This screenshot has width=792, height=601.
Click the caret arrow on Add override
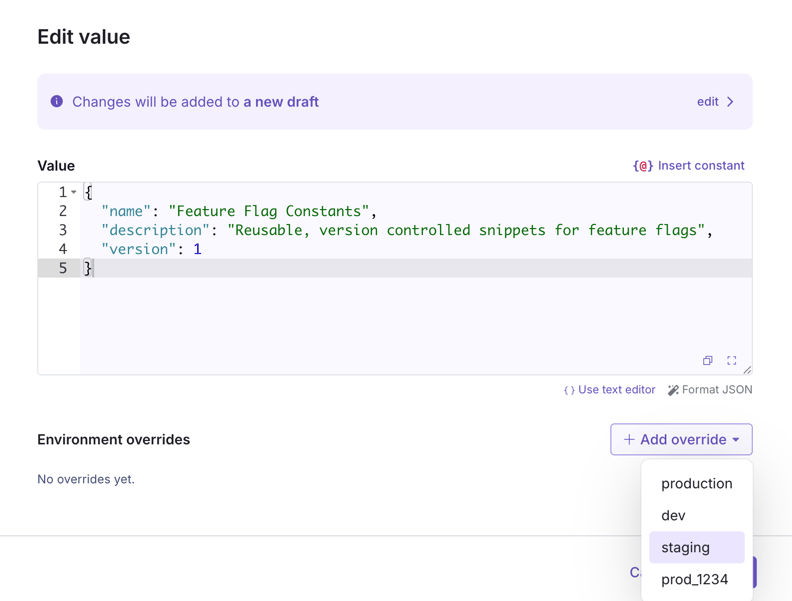(x=736, y=440)
